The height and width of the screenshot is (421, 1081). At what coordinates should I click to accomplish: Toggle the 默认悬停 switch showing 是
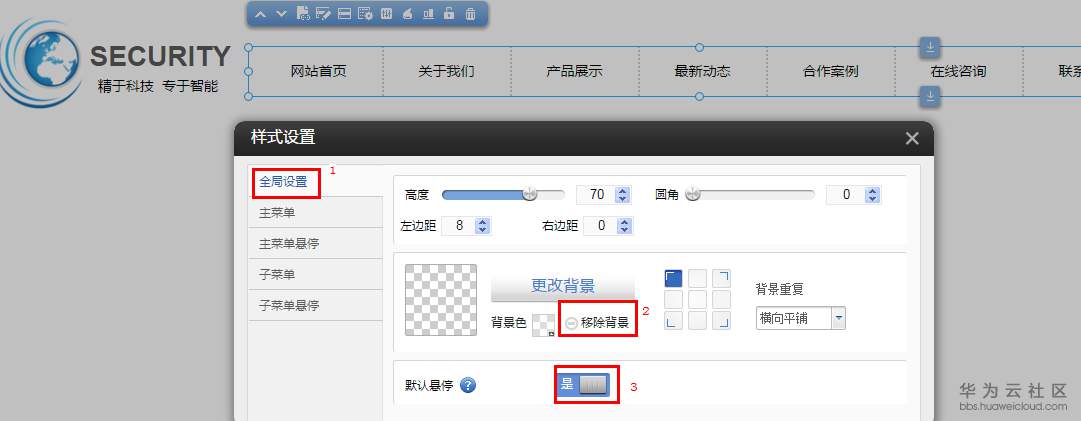(x=583, y=384)
